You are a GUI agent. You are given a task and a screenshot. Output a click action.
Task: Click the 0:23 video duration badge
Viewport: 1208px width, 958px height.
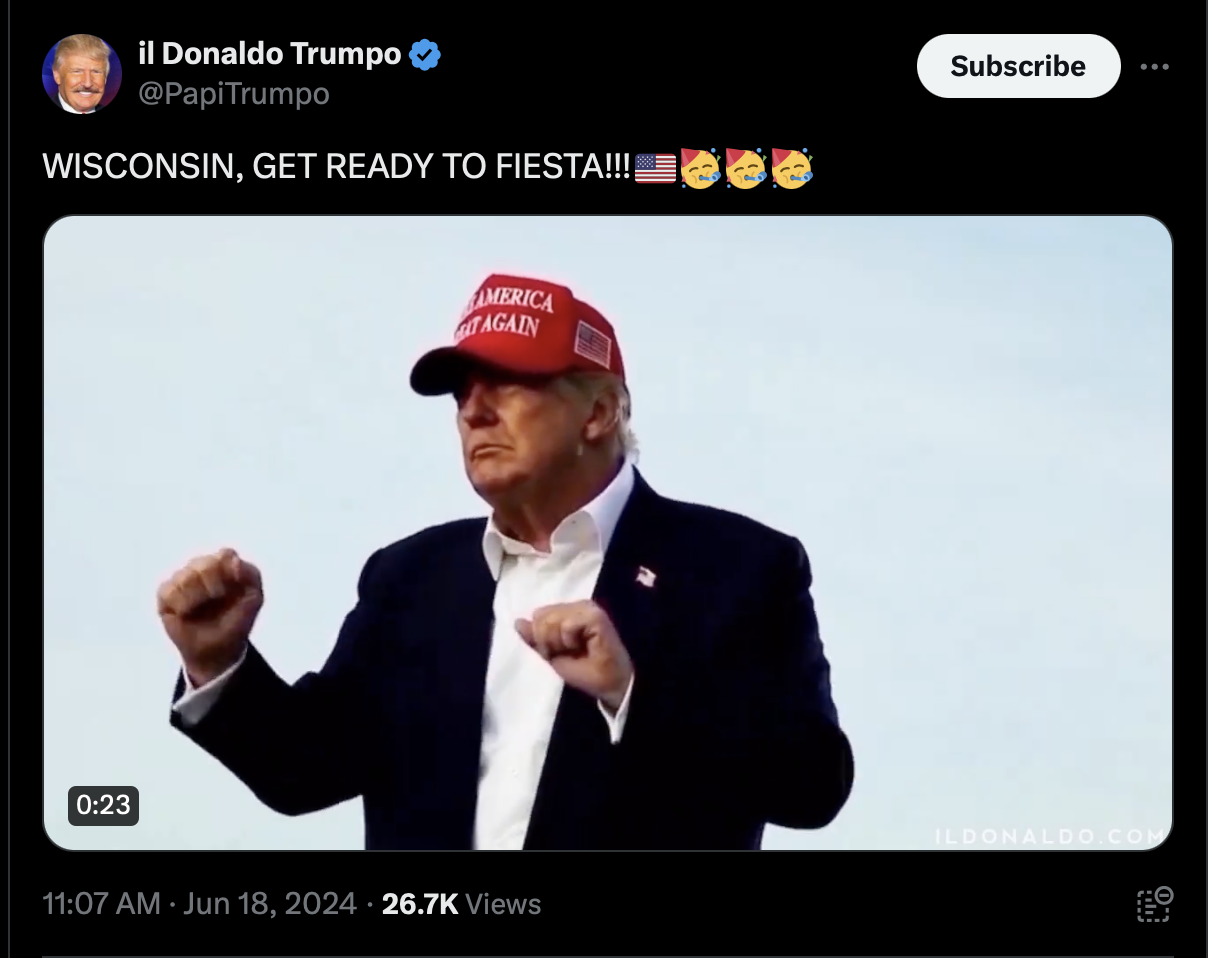[103, 805]
